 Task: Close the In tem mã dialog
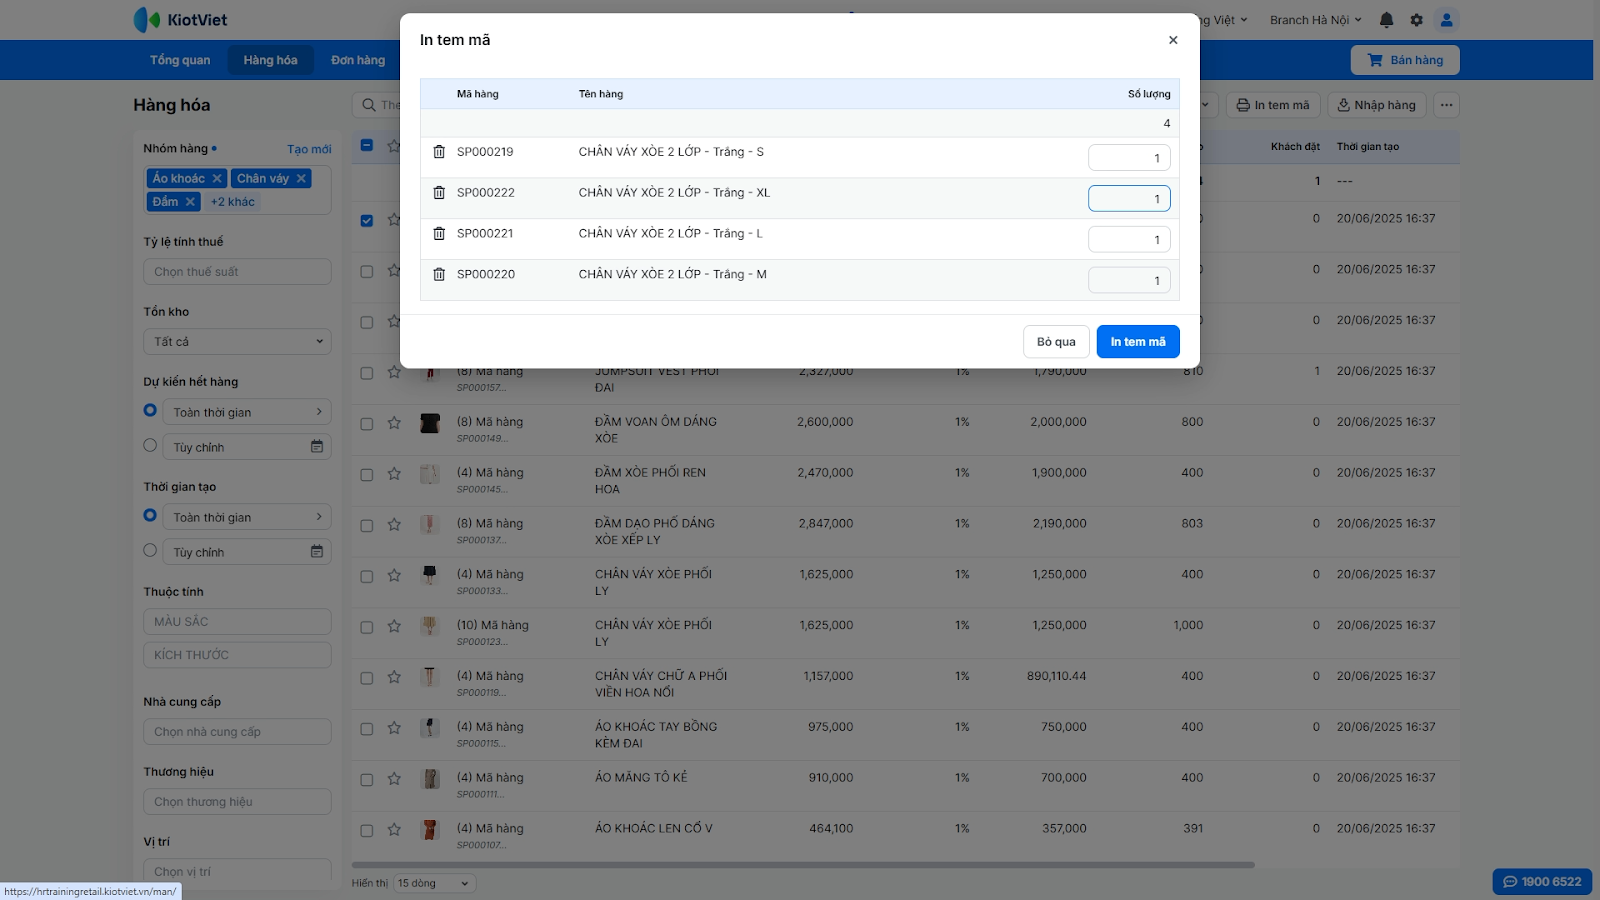pyautogui.click(x=1173, y=40)
